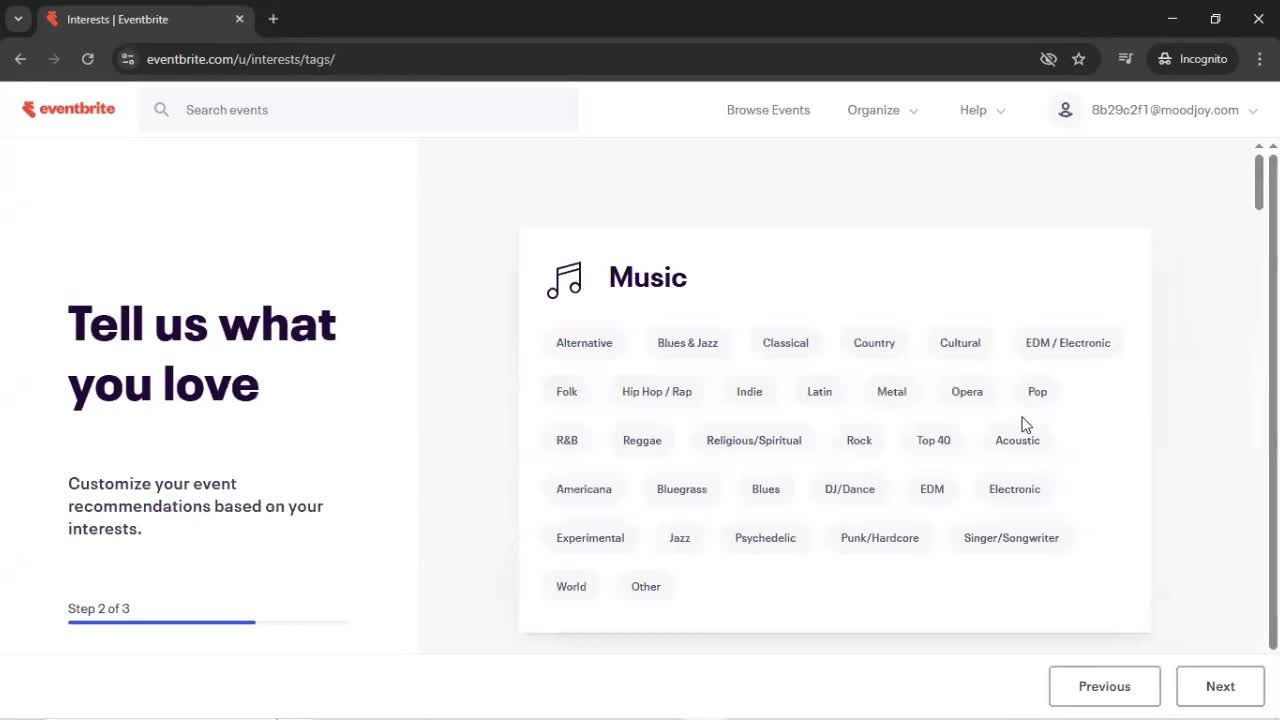Select the Acoustic tag
This screenshot has height=720, width=1280.
pyautogui.click(x=1017, y=440)
